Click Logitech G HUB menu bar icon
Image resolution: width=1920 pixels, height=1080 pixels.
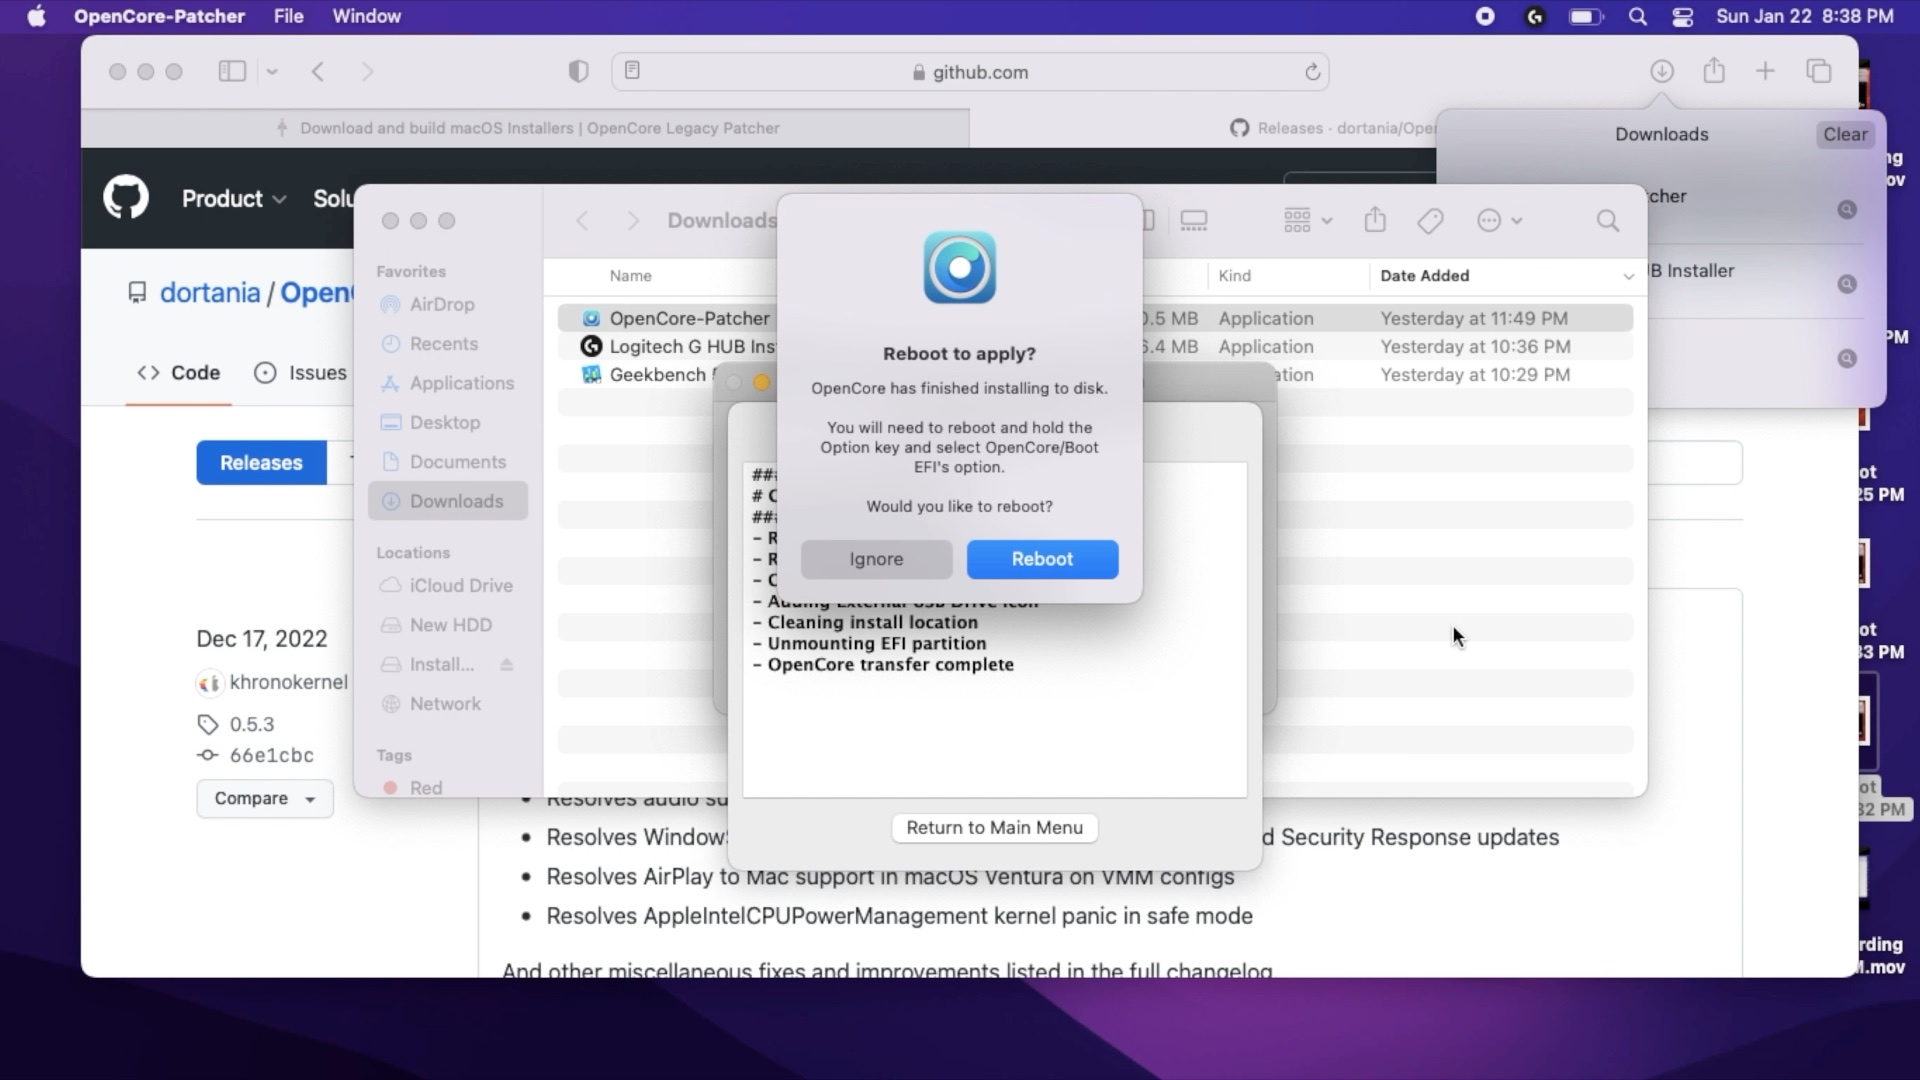pos(1535,16)
